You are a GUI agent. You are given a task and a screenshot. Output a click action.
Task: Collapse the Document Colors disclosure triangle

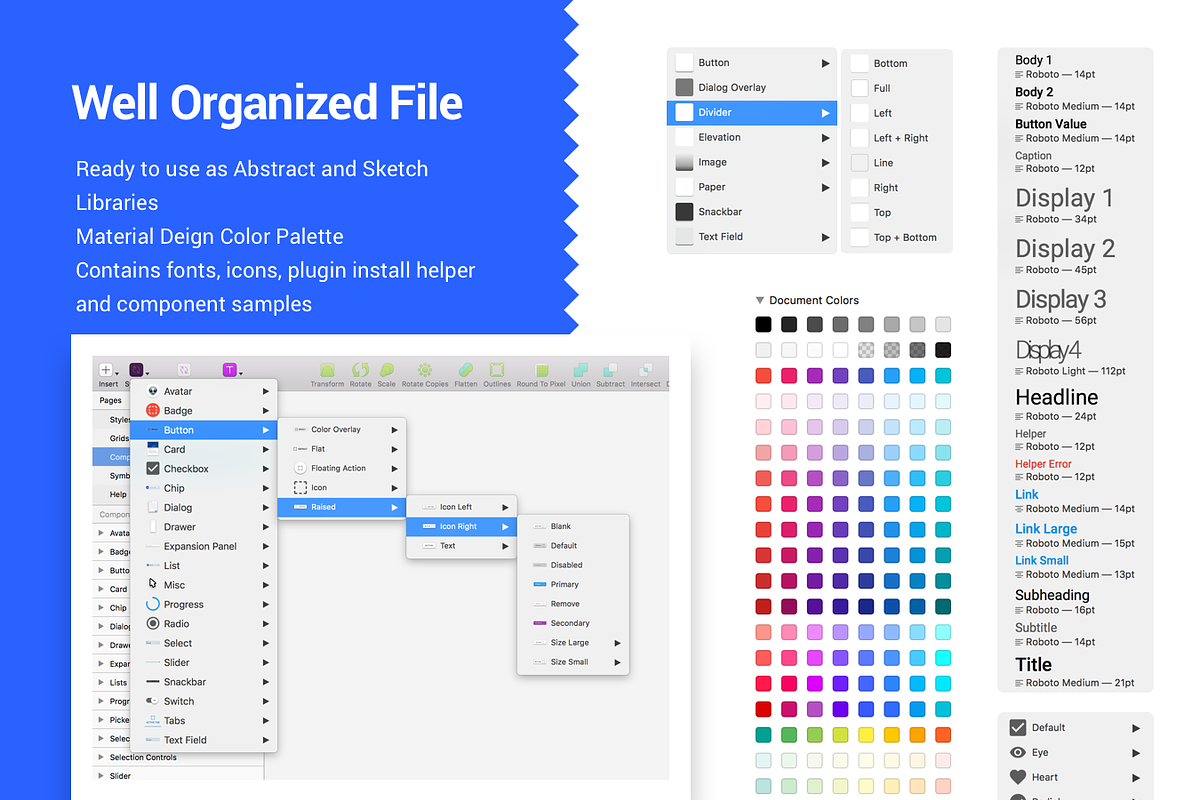760,300
